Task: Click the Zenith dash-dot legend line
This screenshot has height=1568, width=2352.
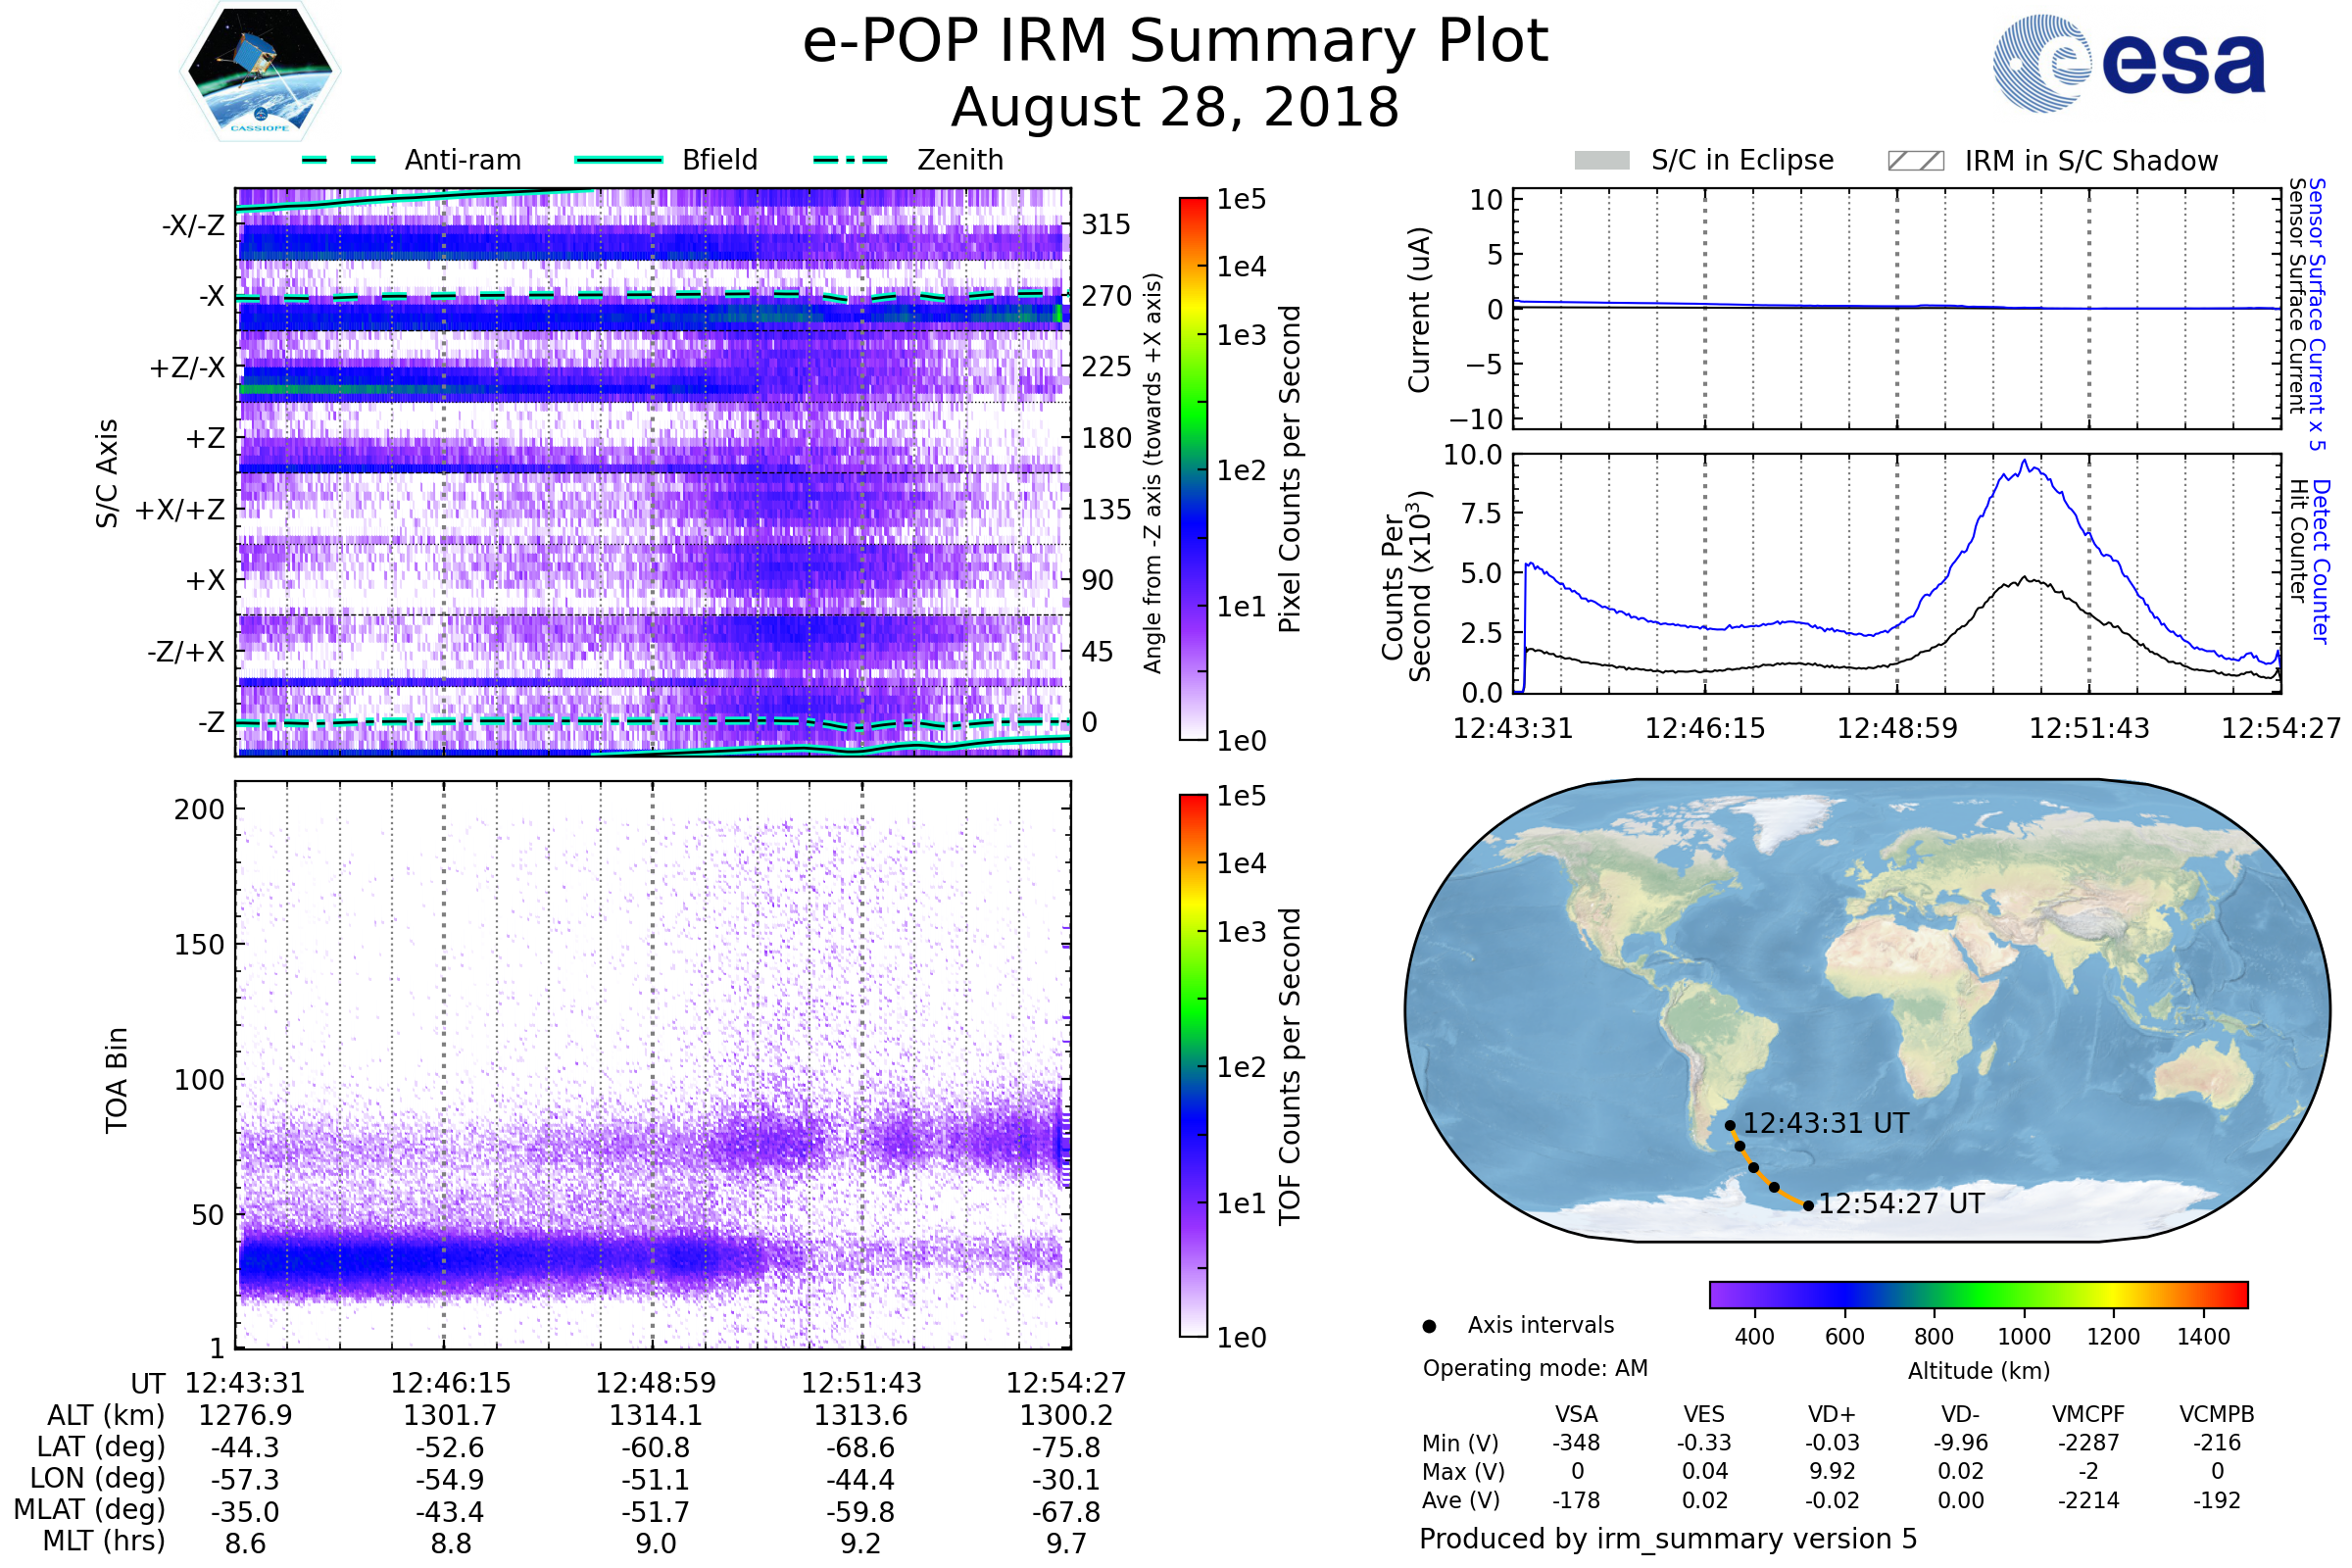Action: click(x=851, y=160)
